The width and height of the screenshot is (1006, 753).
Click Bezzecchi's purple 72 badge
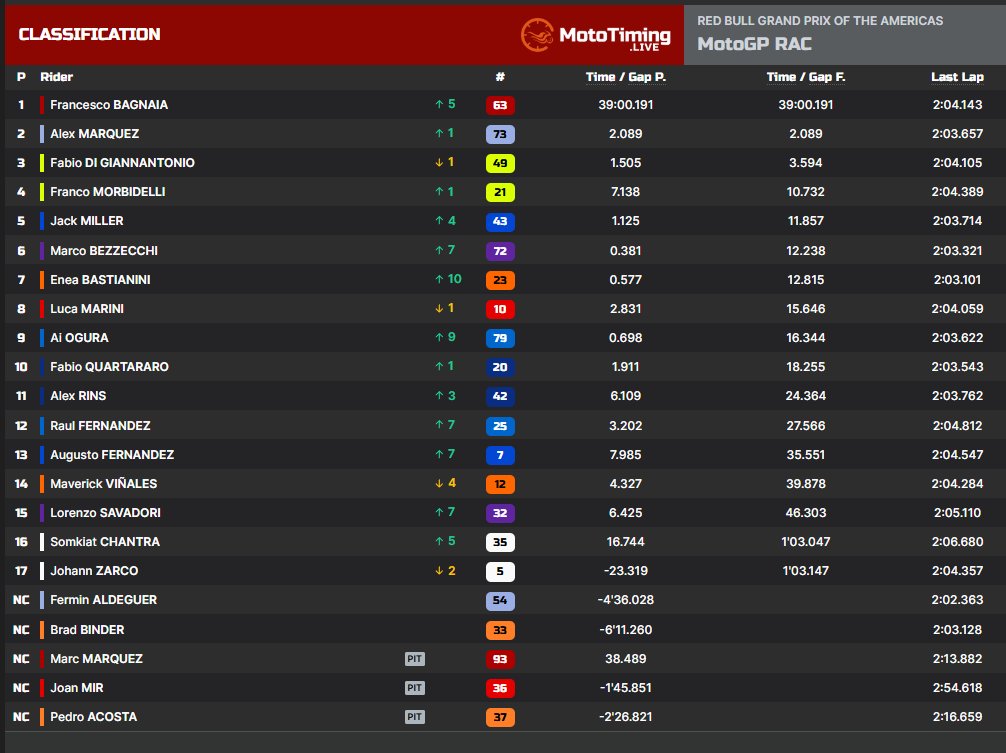click(500, 251)
